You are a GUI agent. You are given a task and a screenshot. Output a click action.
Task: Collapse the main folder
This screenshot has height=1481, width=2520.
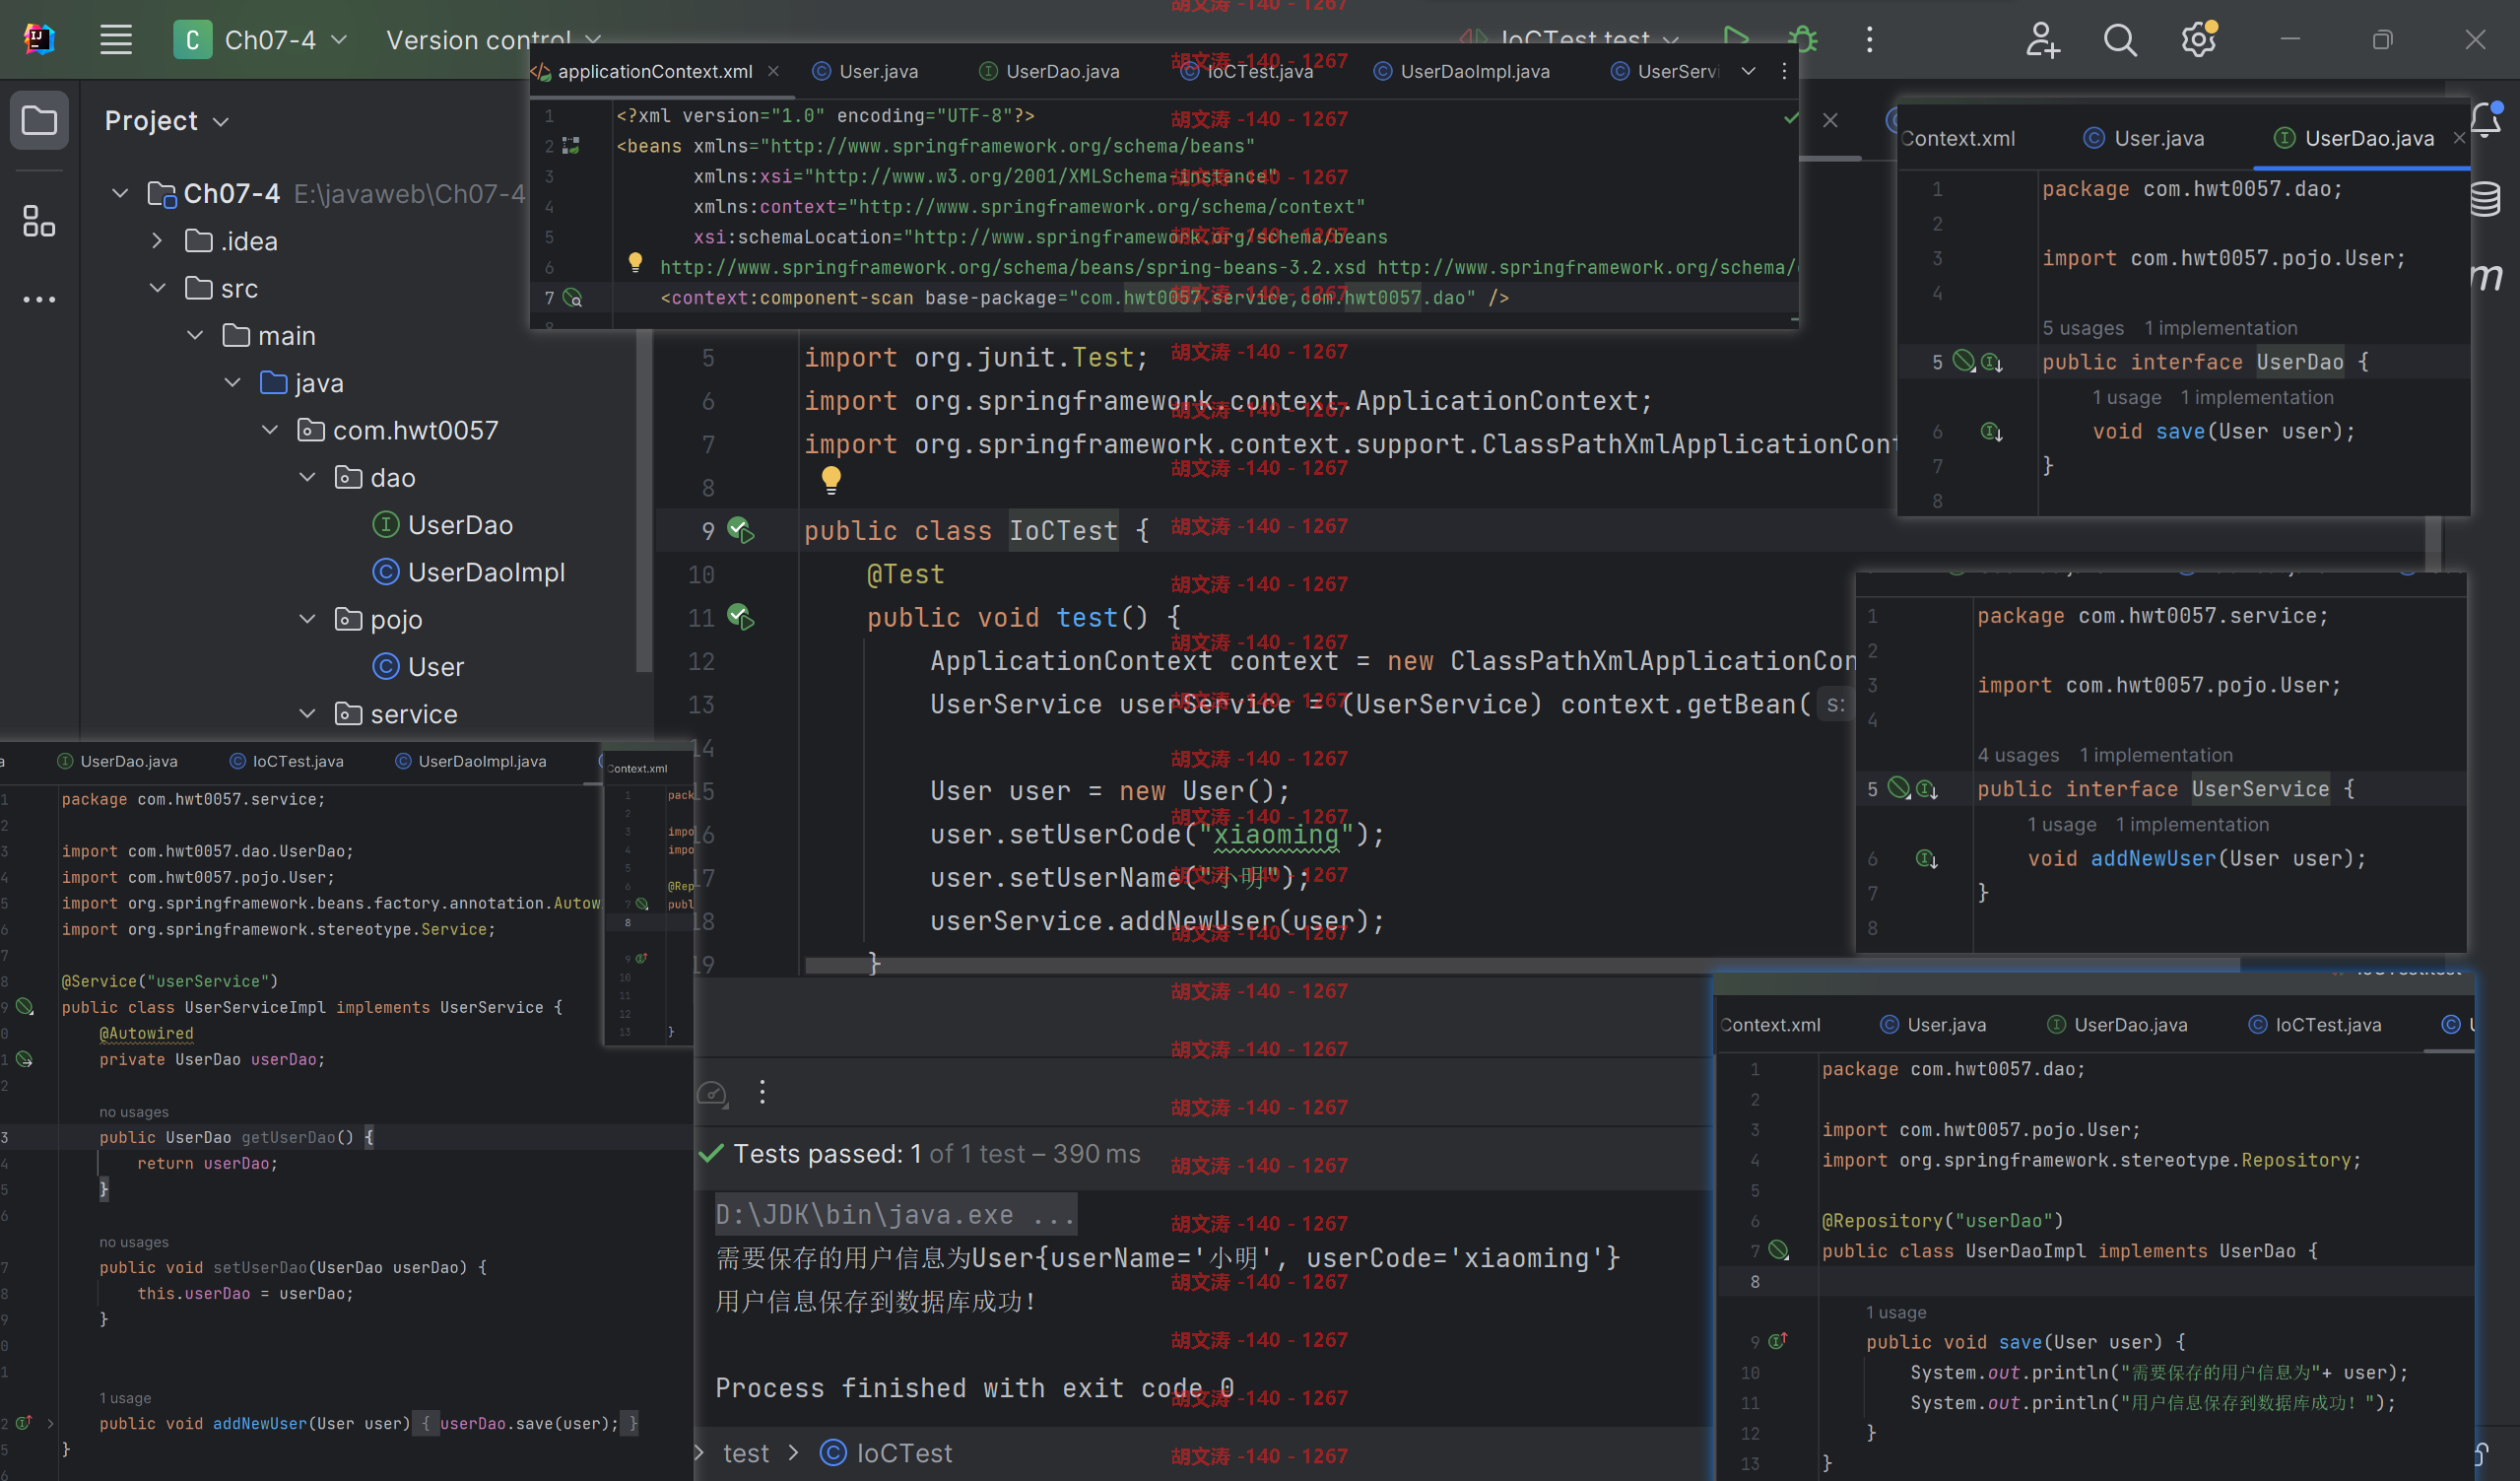195,335
